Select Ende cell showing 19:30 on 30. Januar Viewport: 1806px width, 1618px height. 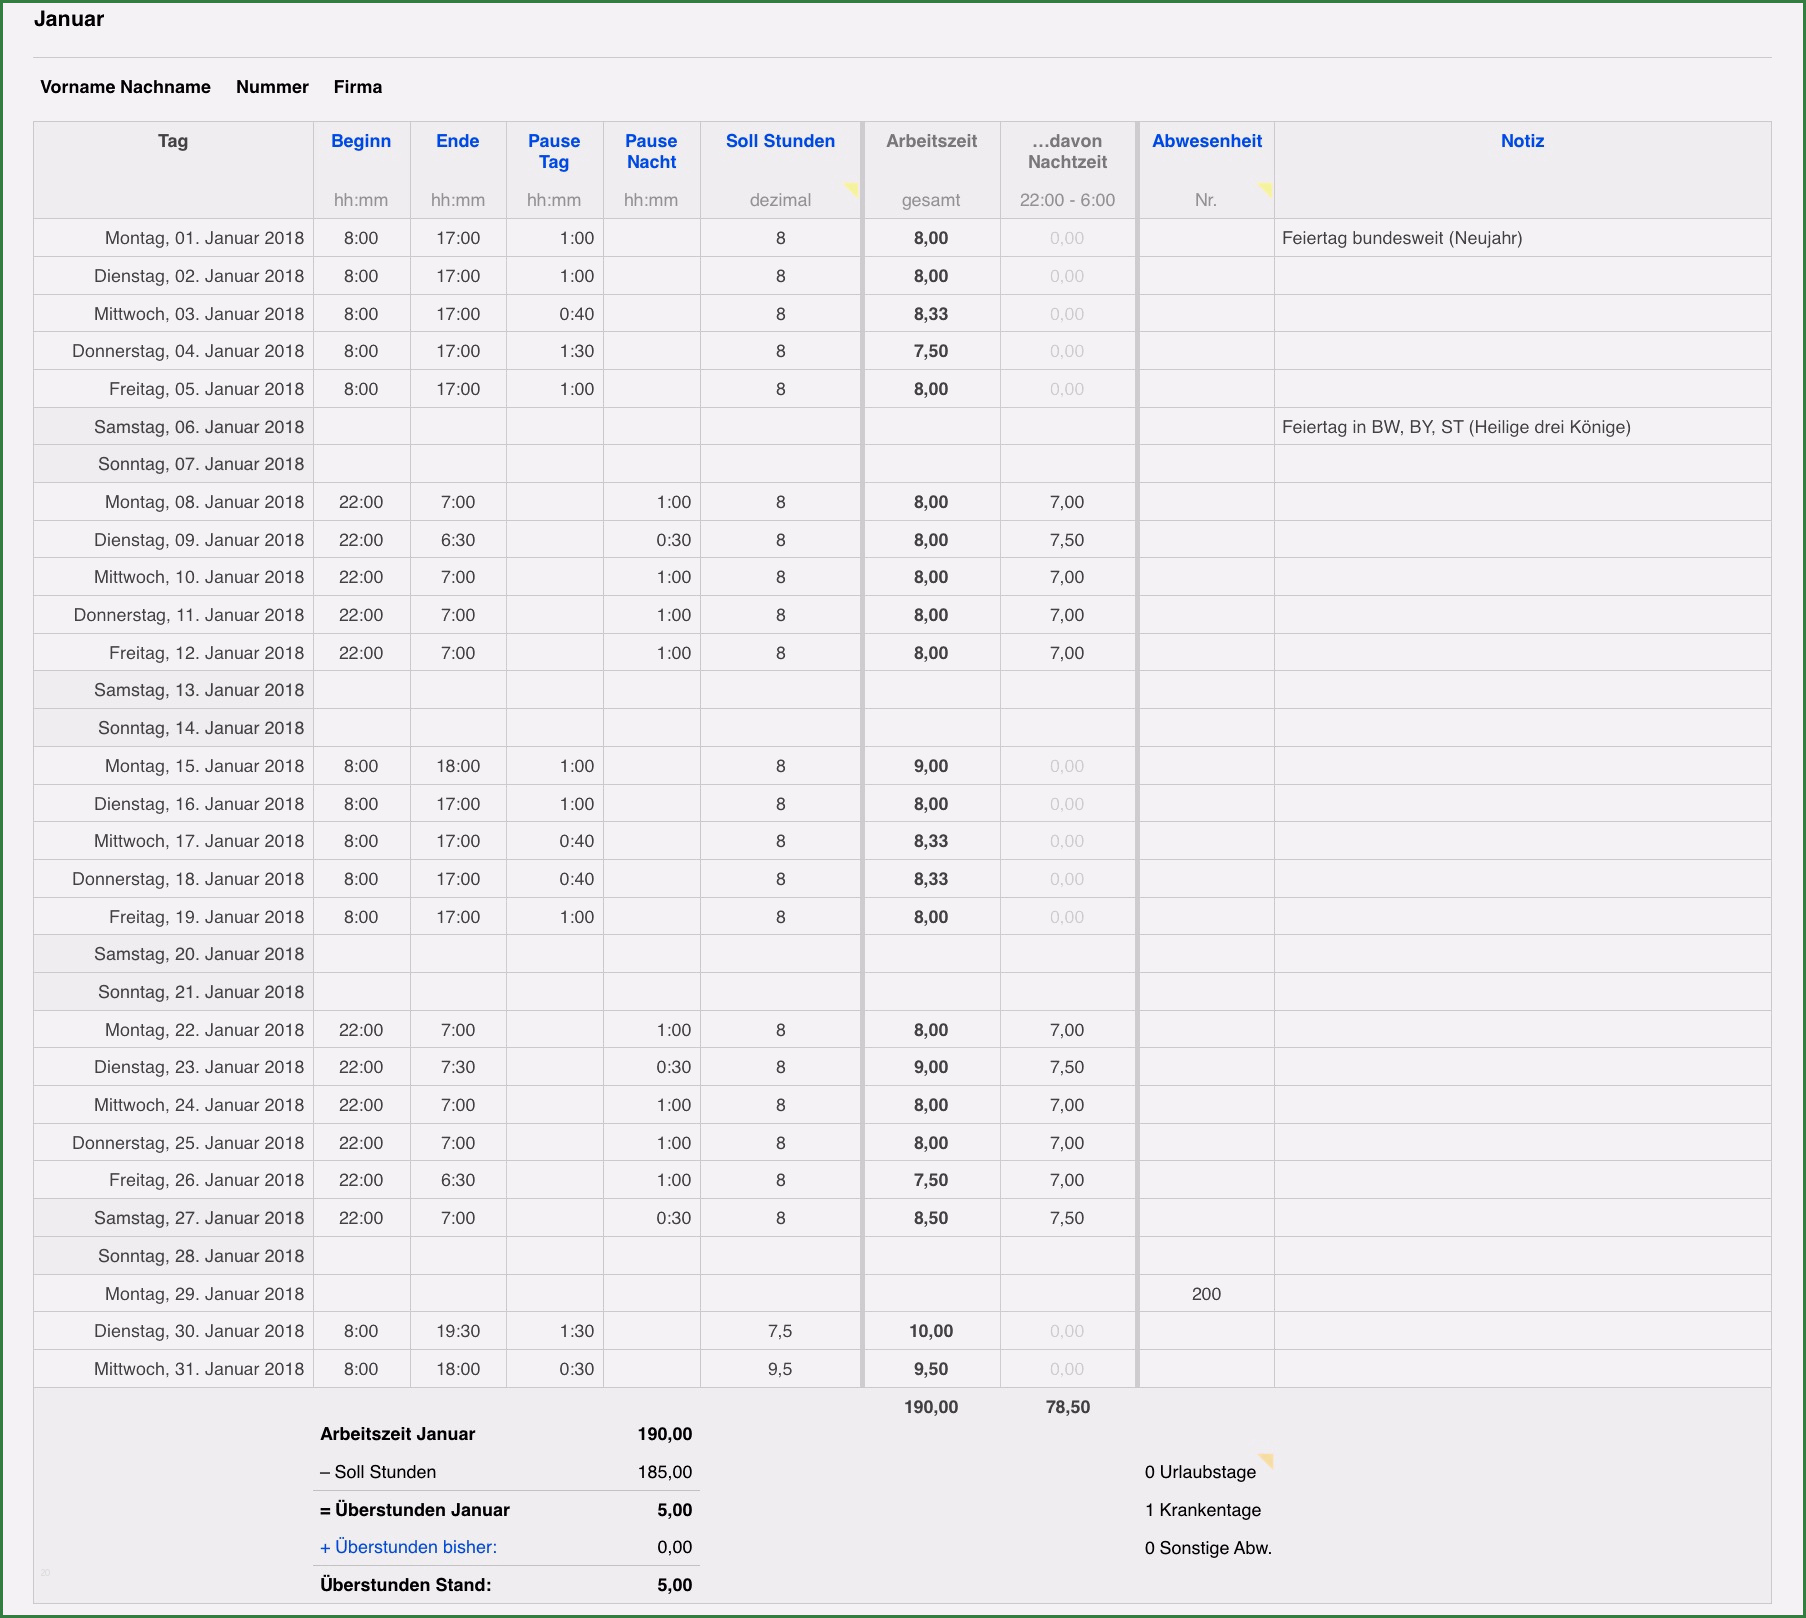[x=458, y=1331]
